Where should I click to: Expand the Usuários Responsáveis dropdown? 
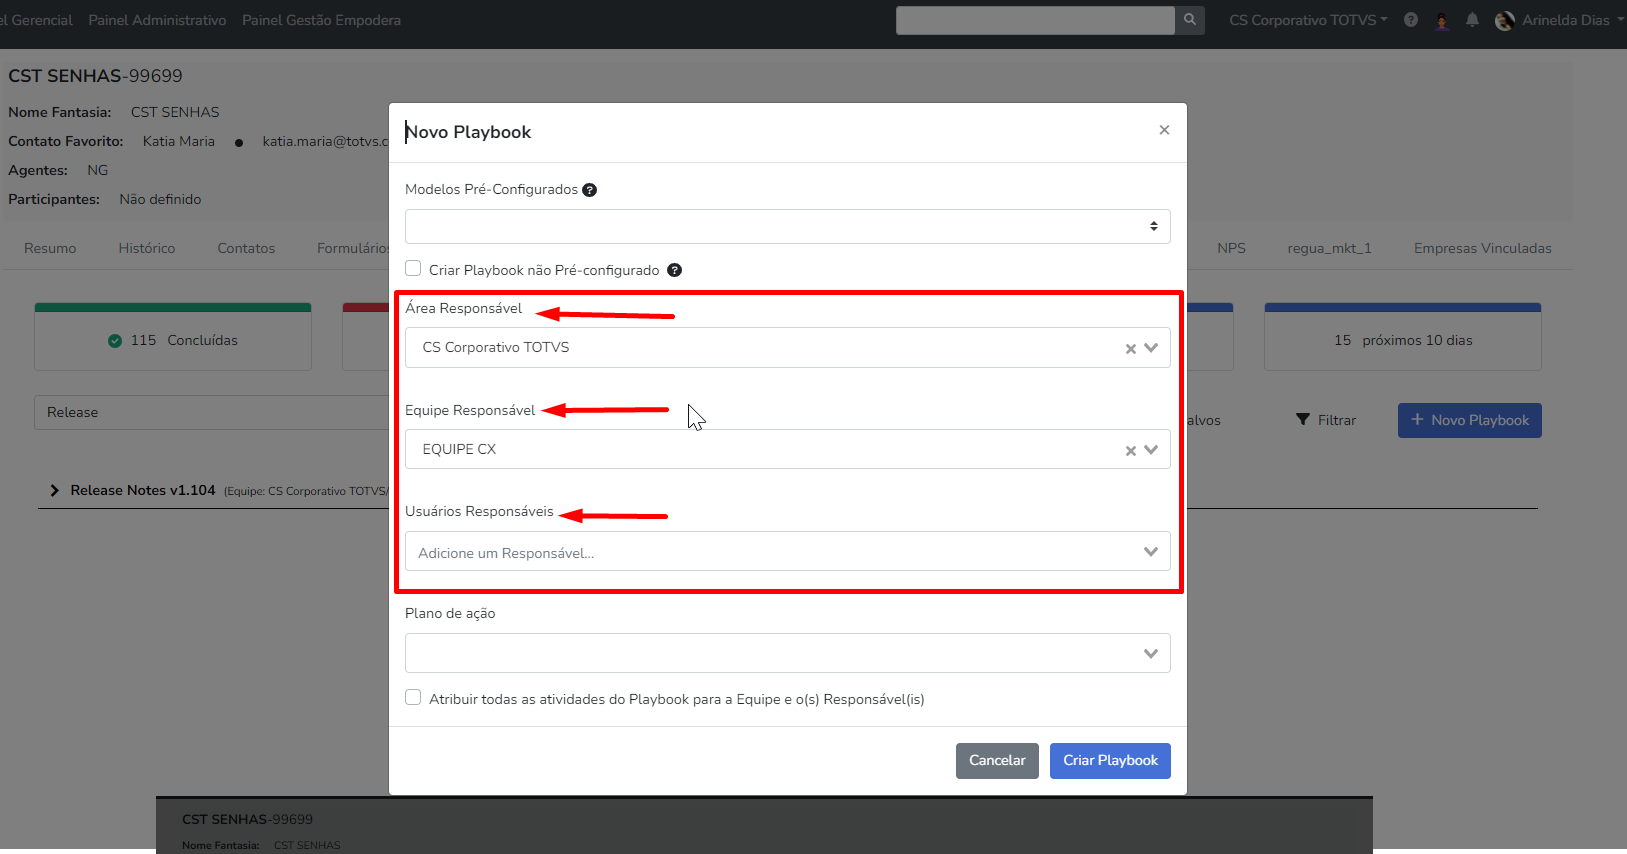tap(1151, 552)
